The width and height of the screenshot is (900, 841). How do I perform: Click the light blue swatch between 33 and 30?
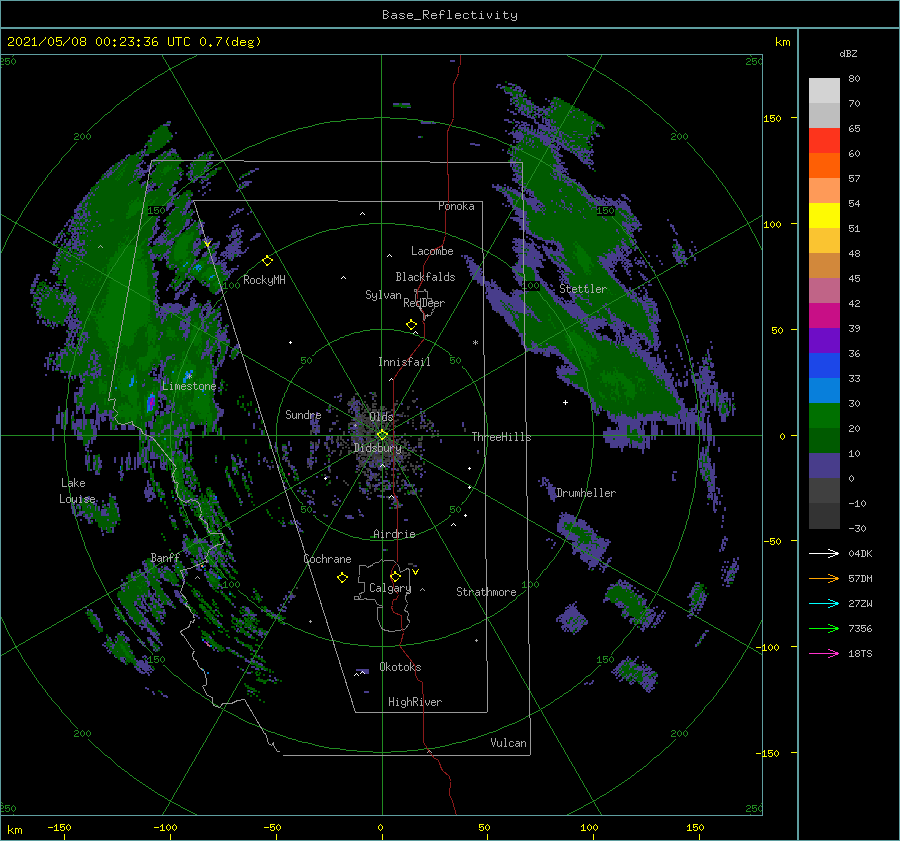click(824, 390)
